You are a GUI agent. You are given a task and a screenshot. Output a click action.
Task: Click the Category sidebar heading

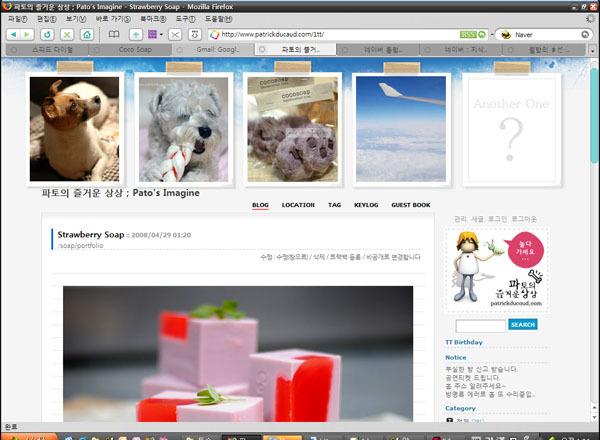460,408
